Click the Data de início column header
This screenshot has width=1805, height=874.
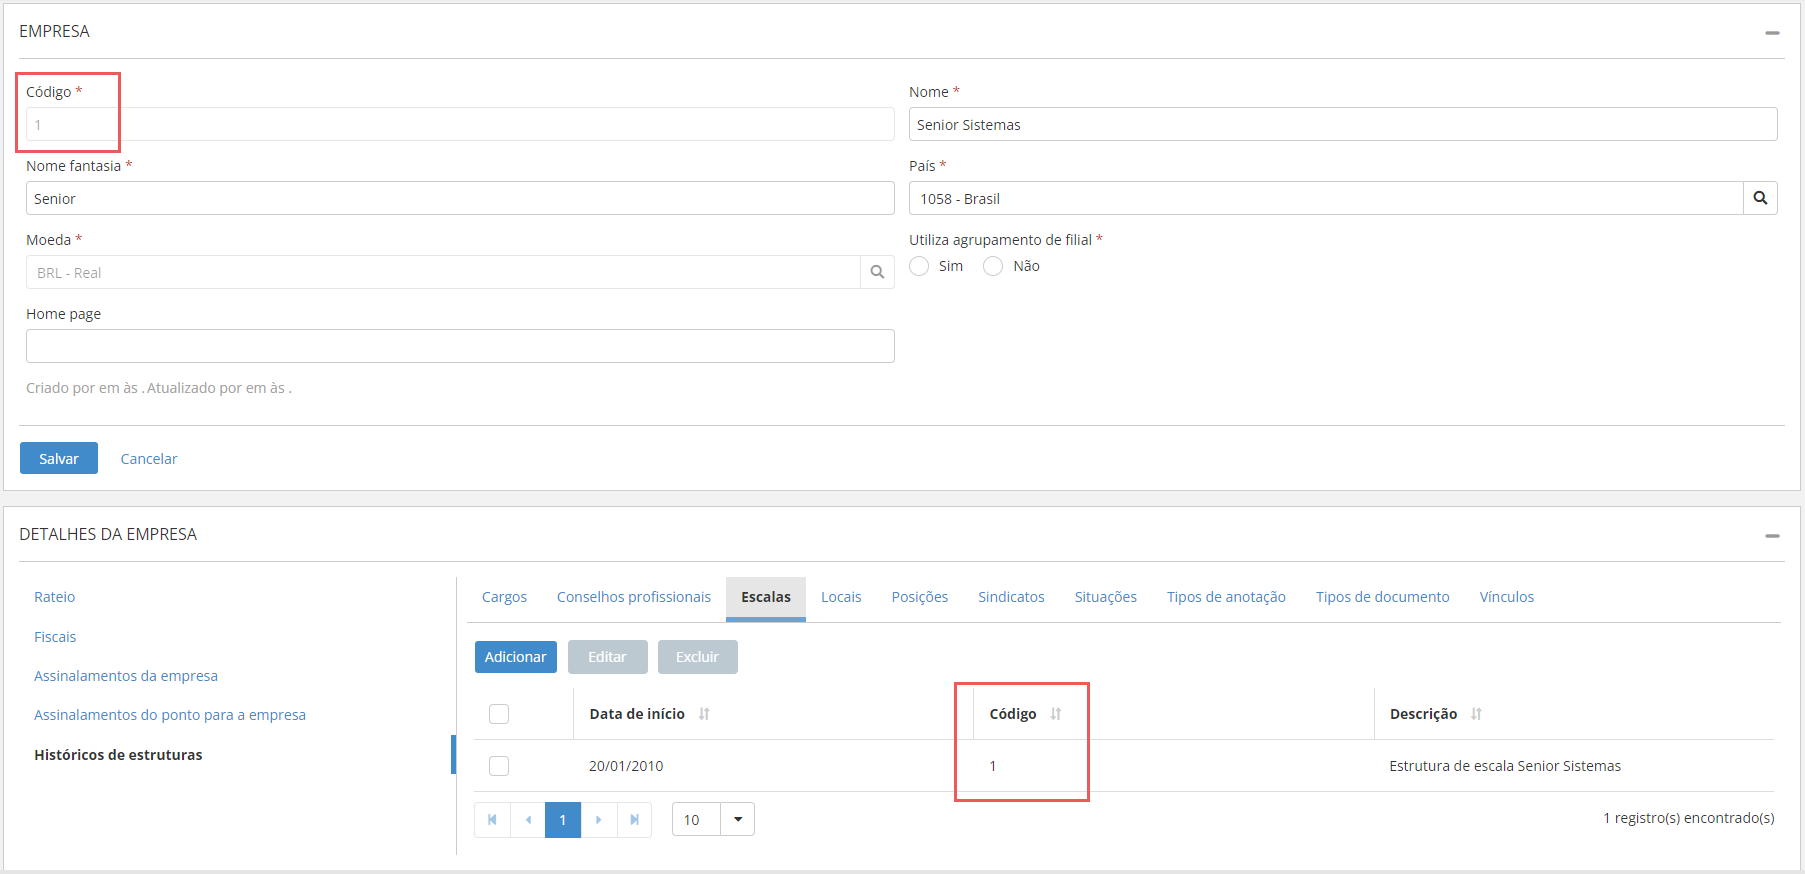tap(637, 714)
